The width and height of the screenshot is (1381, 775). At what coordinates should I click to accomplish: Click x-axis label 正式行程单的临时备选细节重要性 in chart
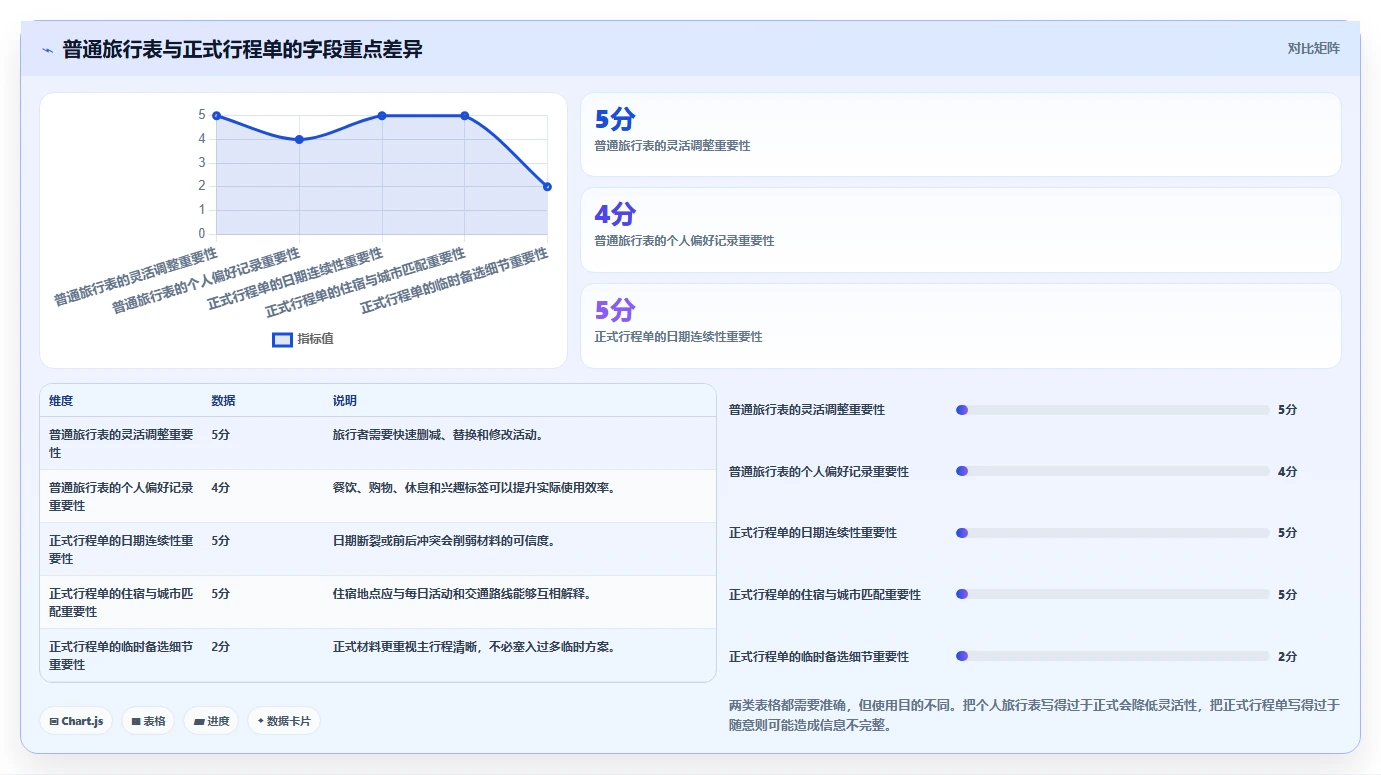[455, 282]
